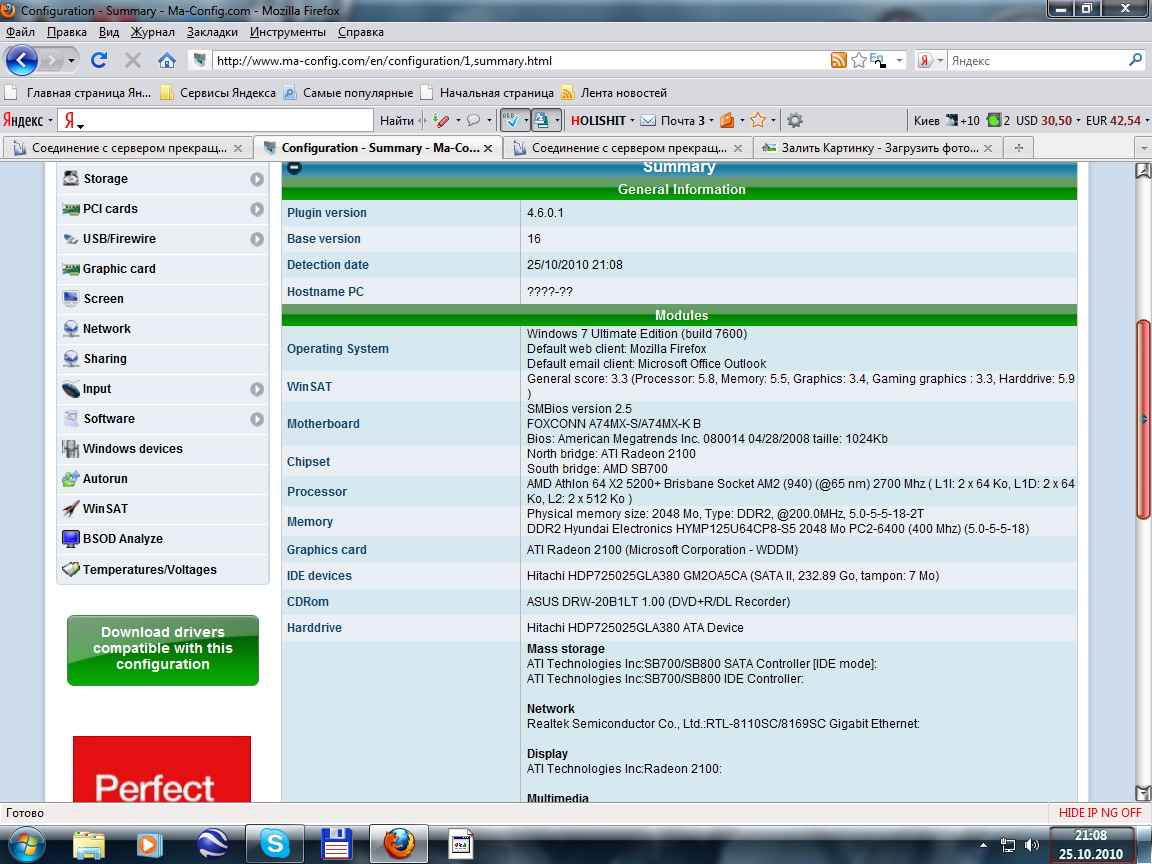Expand the Input submenu arrow
The image size is (1152, 864).
click(x=256, y=389)
